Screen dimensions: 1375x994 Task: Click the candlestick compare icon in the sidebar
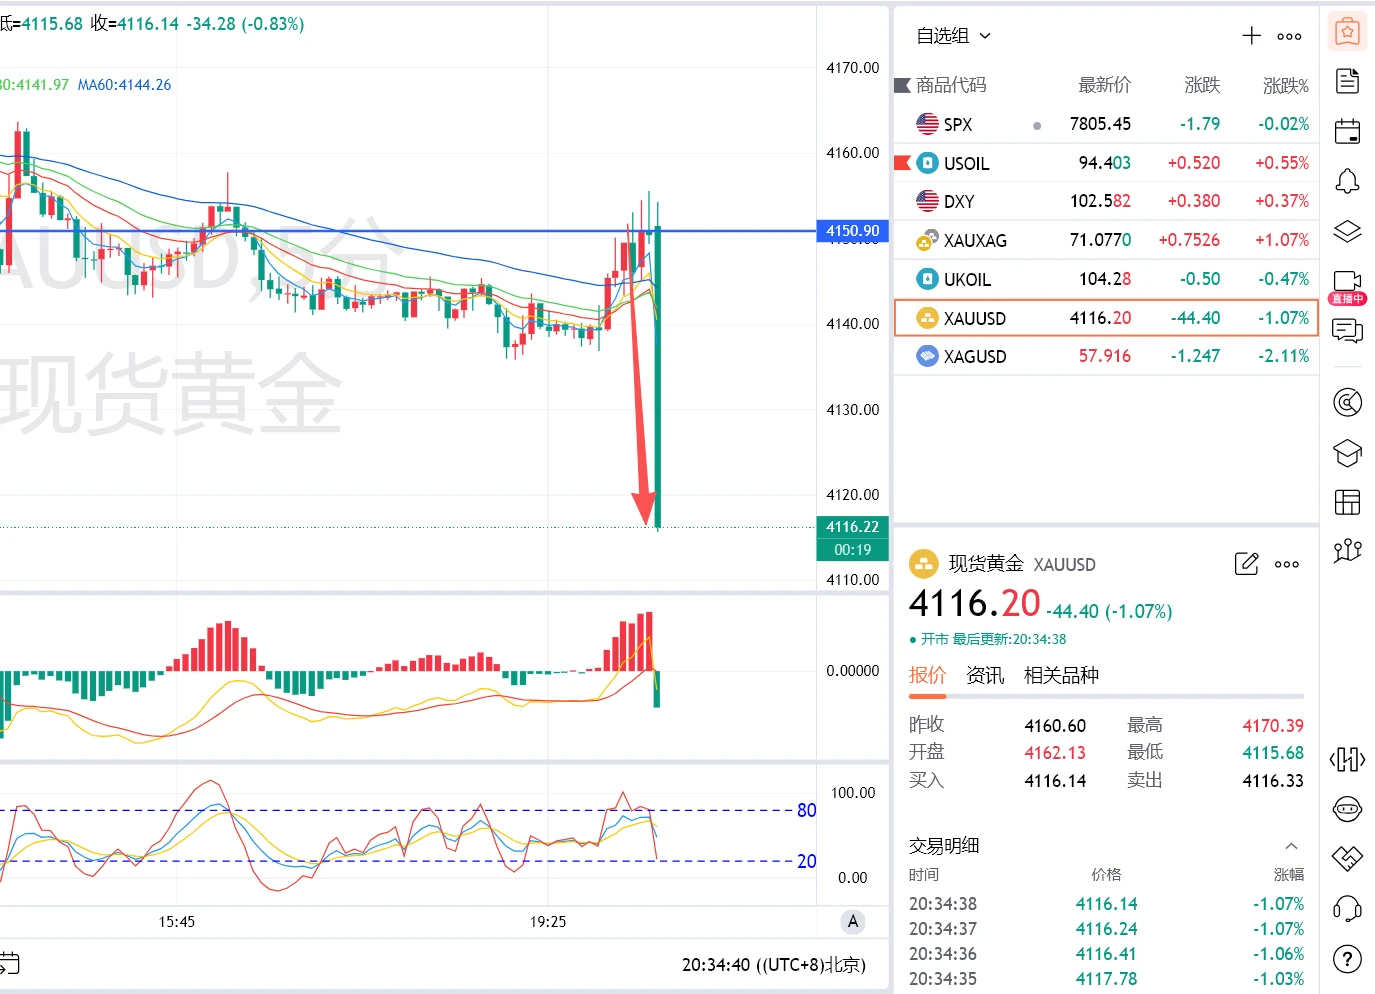point(1347,760)
